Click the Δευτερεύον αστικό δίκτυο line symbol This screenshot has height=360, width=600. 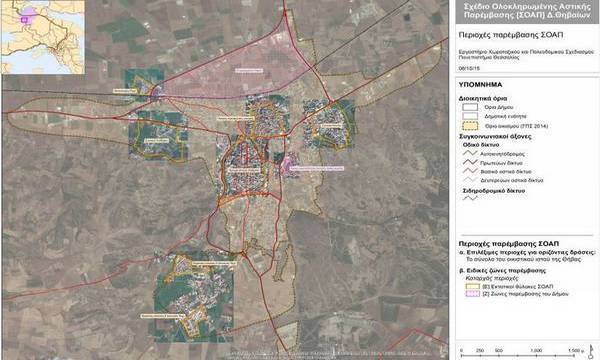click(470, 180)
